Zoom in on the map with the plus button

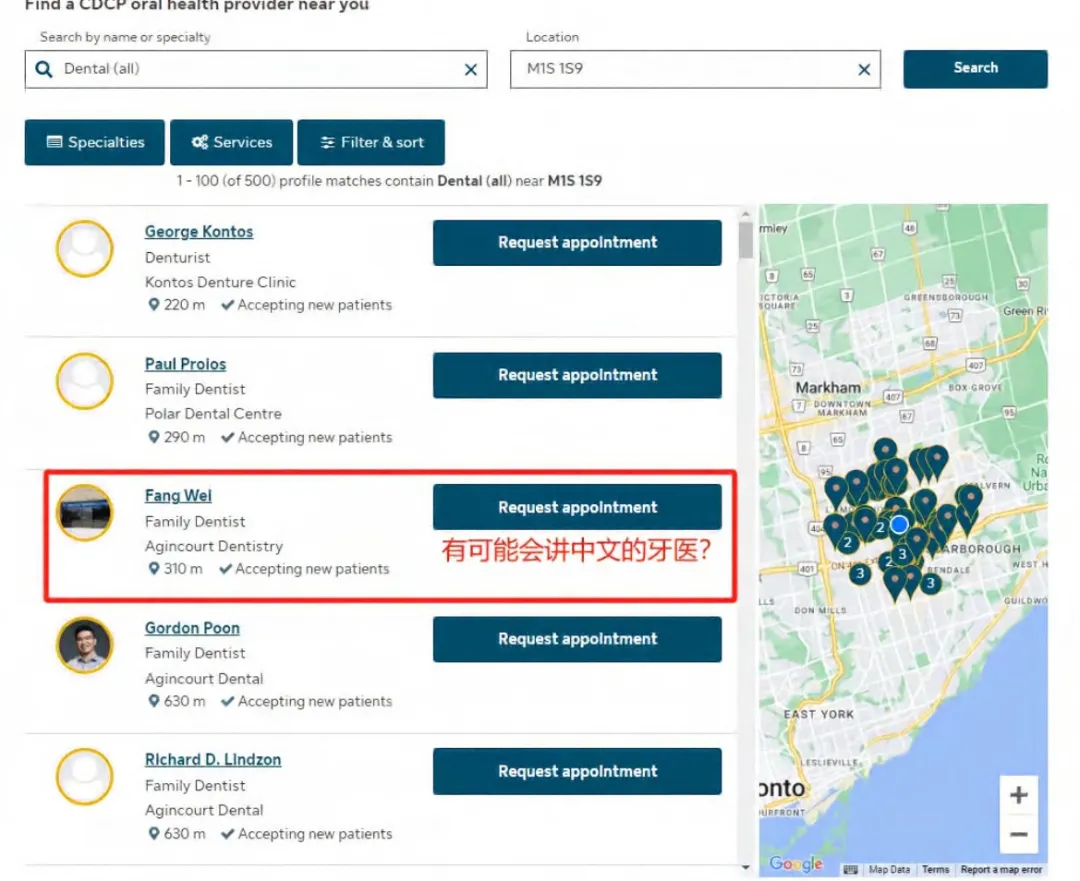1019,794
